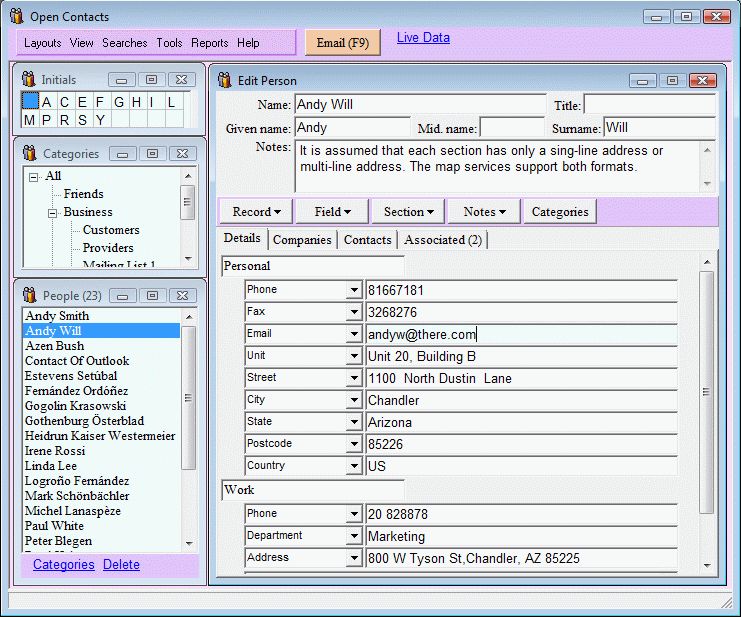Select Azen Bush in the People list

point(101,346)
